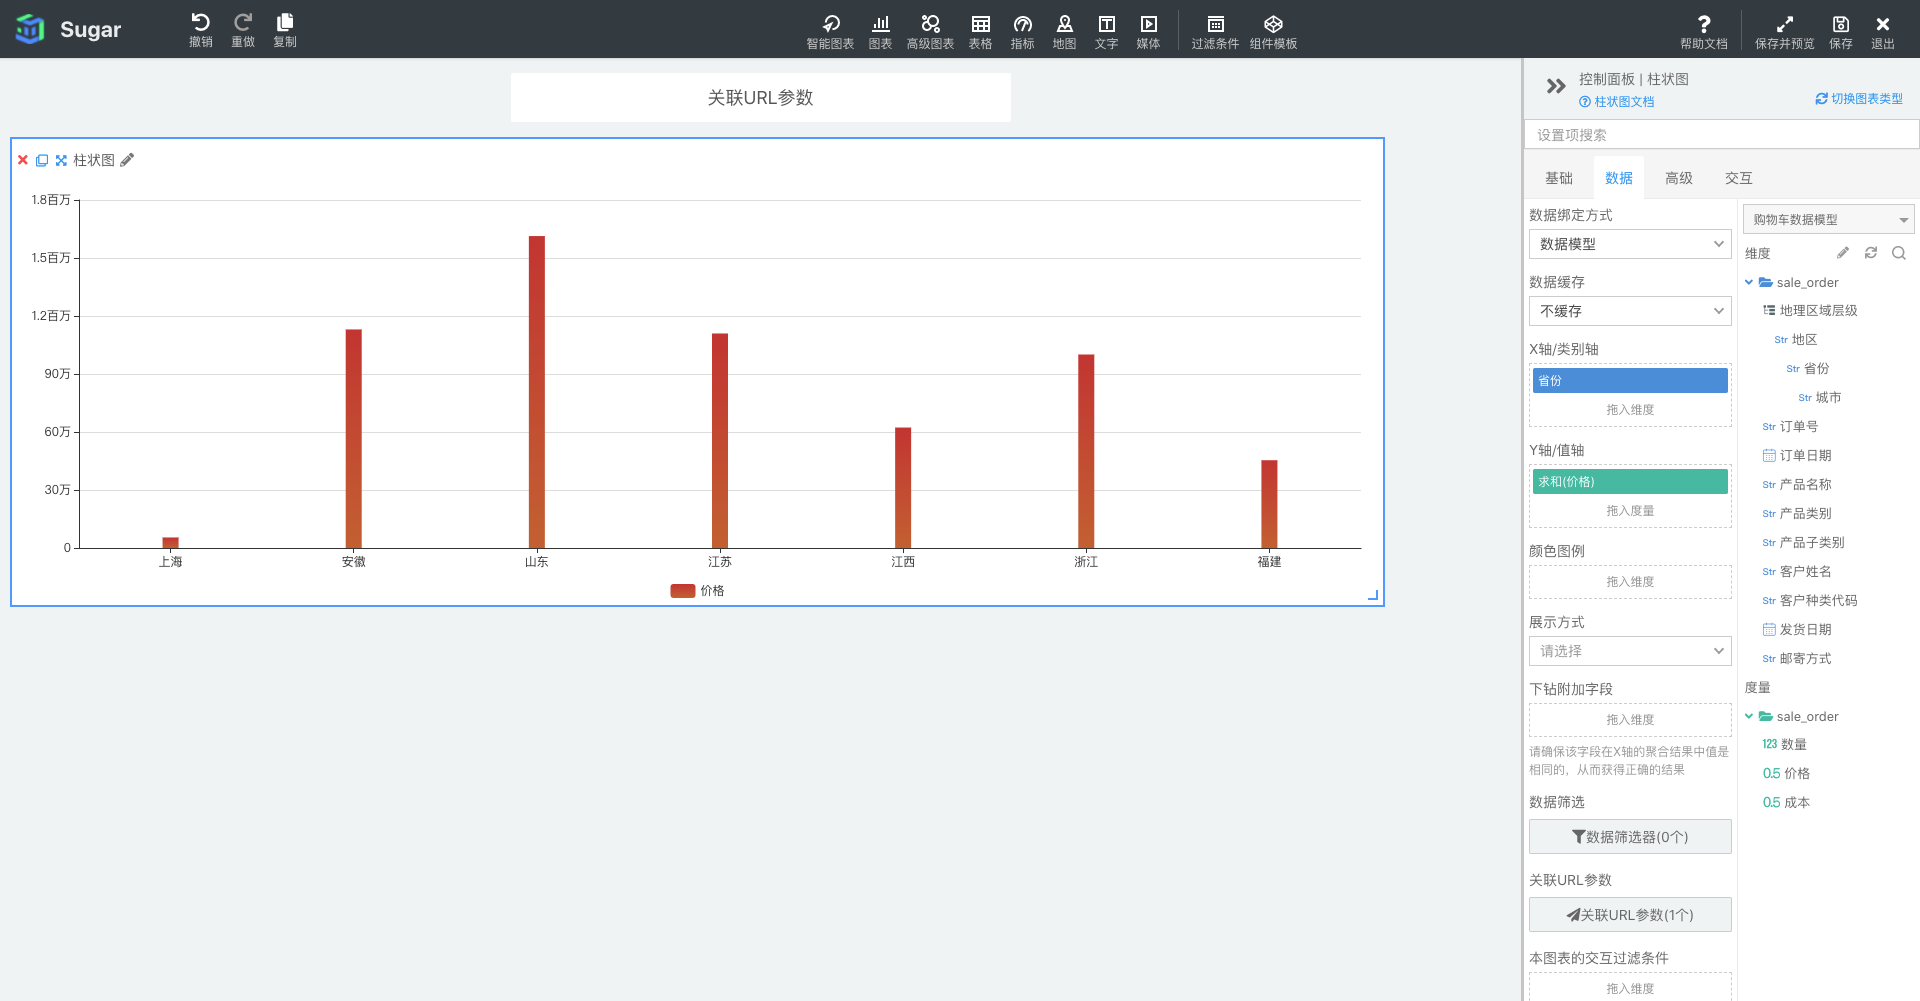Open 过滤条件 filter conditions tool
Viewport: 1920px width, 1001px height.
[x=1215, y=31]
